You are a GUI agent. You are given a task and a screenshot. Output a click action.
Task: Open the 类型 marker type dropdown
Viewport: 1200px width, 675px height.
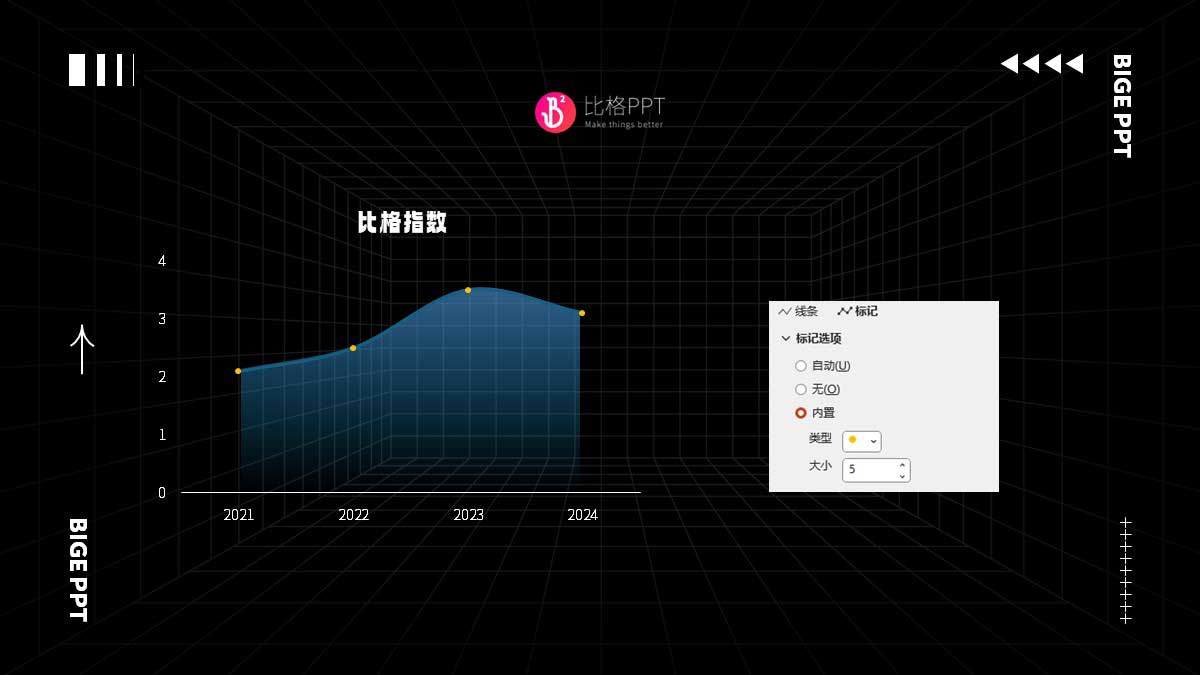click(873, 441)
